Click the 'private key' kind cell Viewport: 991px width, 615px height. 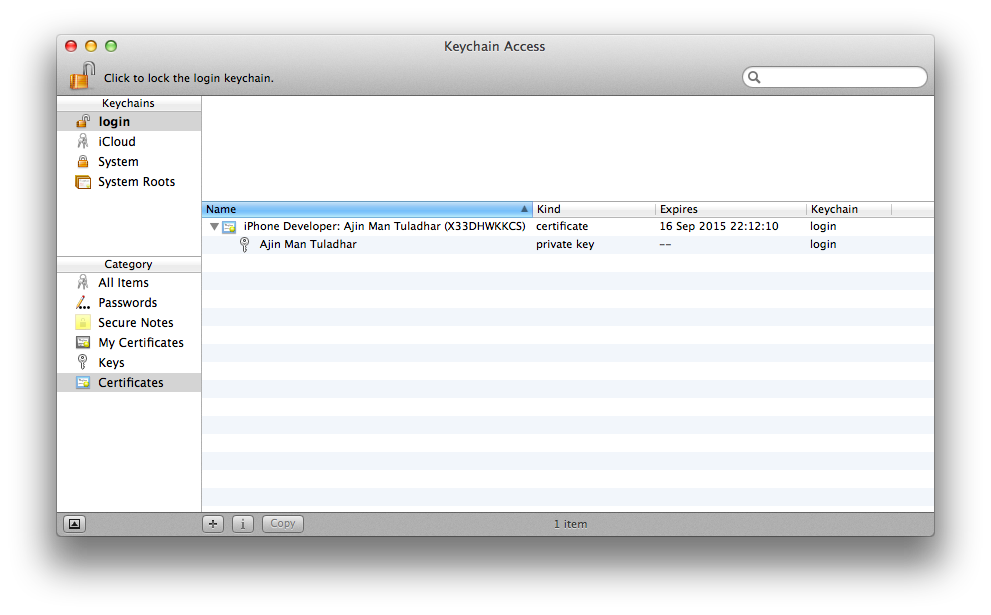(565, 245)
